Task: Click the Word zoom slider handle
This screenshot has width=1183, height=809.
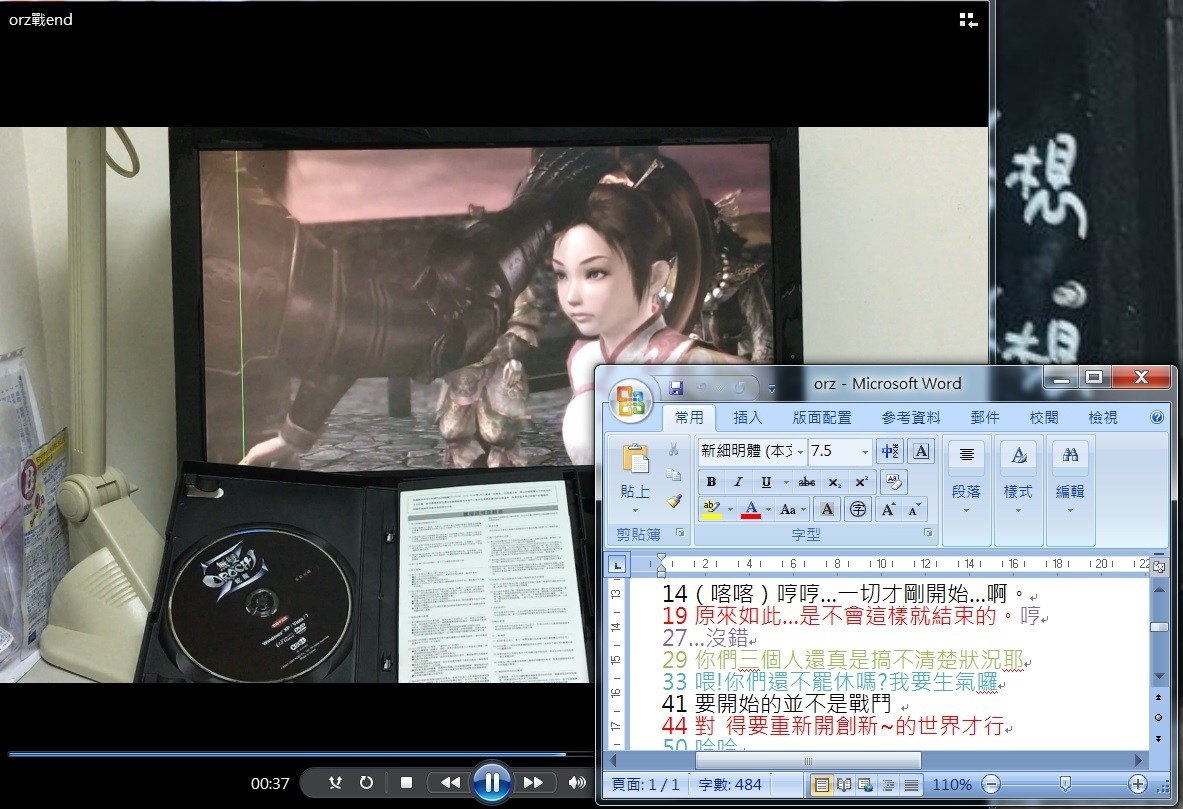Action: [x=1065, y=785]
